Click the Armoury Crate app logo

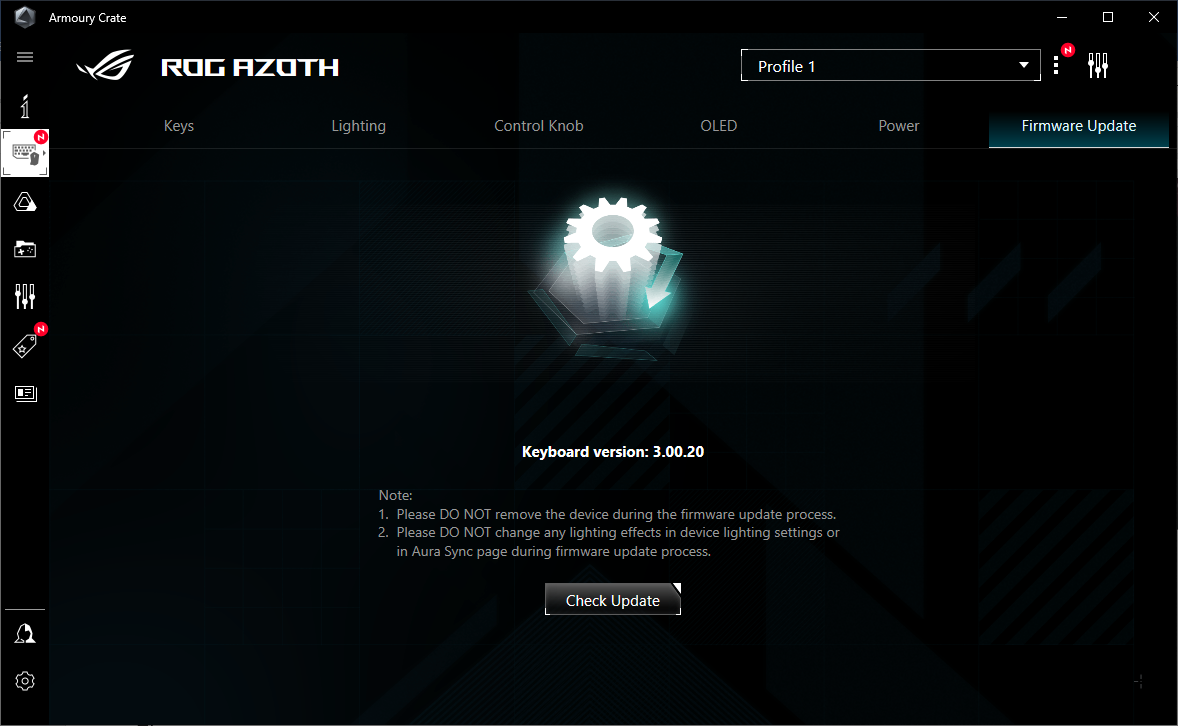[x=25, y=17]
